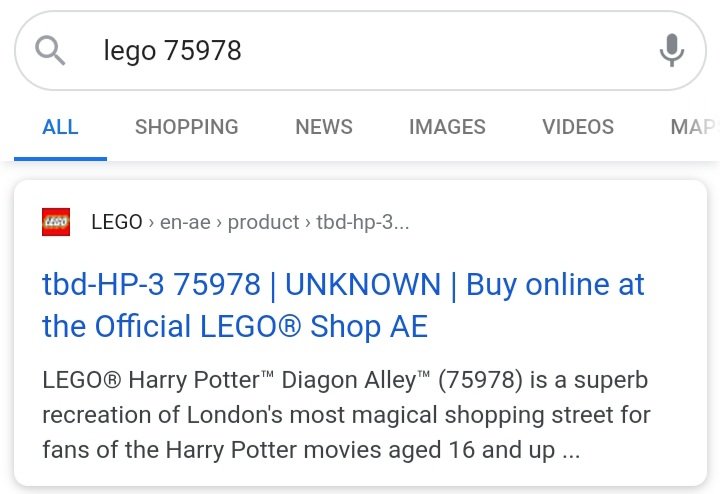Click the LEGO site name in breadcrumb
Viewport: 720px width, 494px height.
tap(117, 222)
